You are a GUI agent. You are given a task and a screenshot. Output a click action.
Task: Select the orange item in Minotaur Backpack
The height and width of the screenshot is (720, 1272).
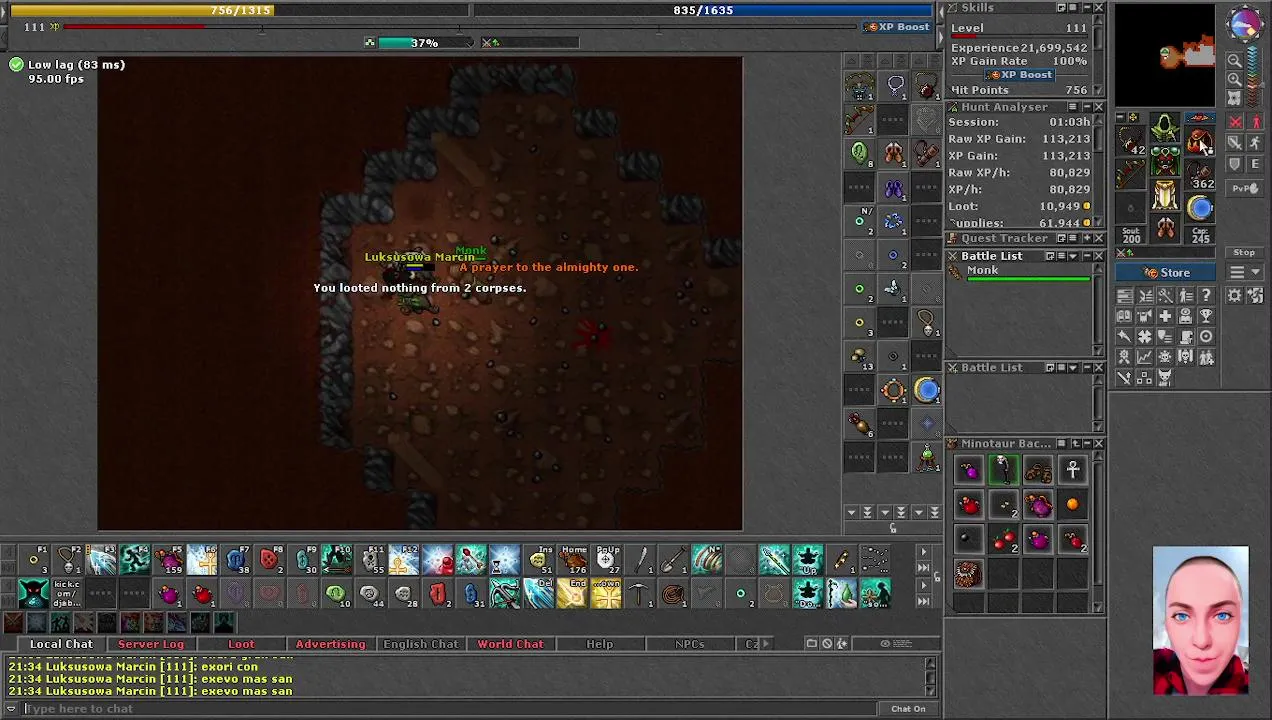coord(1072,505)
